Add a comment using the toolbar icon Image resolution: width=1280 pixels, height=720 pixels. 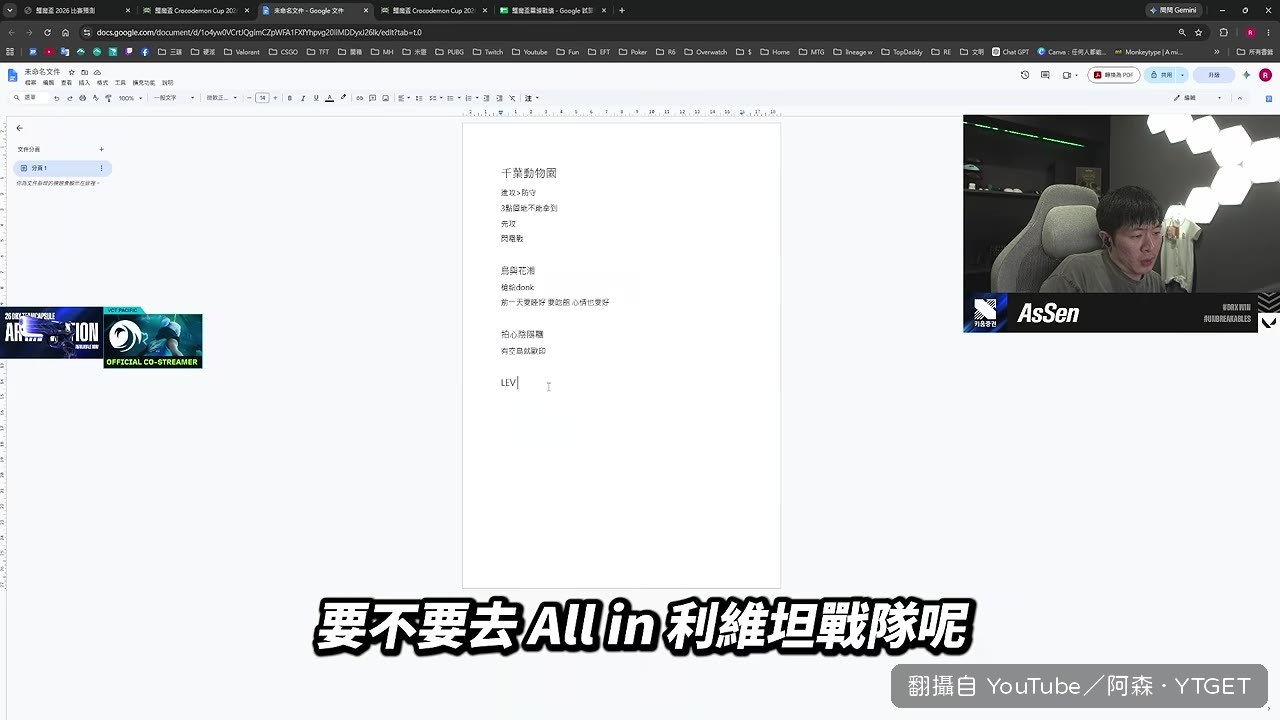click(373, 98)
